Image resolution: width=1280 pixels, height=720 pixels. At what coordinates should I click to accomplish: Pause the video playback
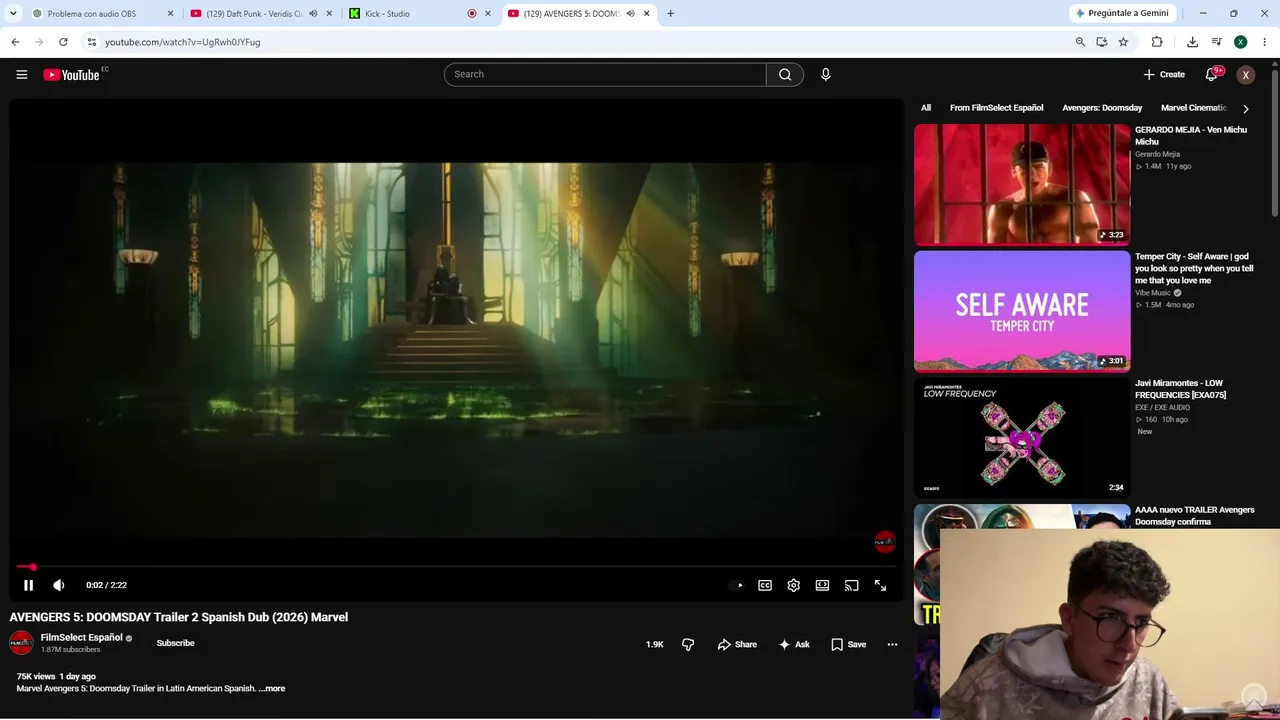28,585
